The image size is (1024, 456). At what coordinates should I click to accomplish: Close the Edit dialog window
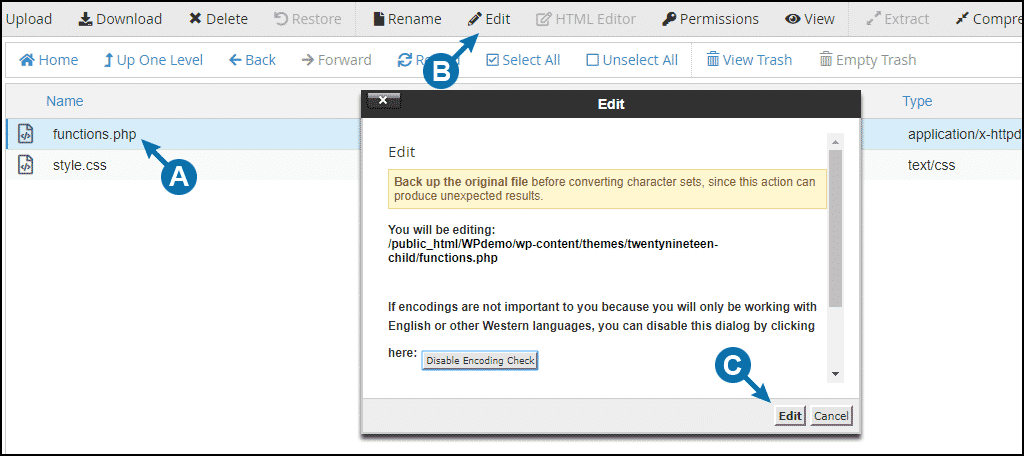pyautogui.click(x=383, y=100)
